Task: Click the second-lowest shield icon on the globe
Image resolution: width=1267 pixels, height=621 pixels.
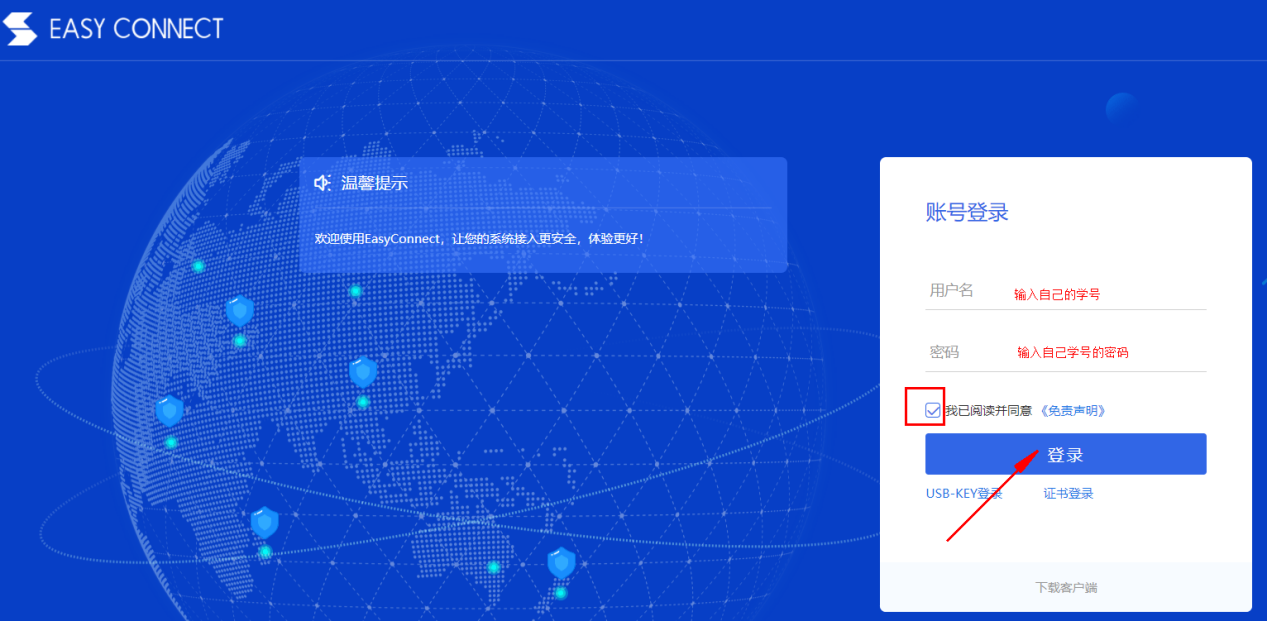Action: (265, 522)
